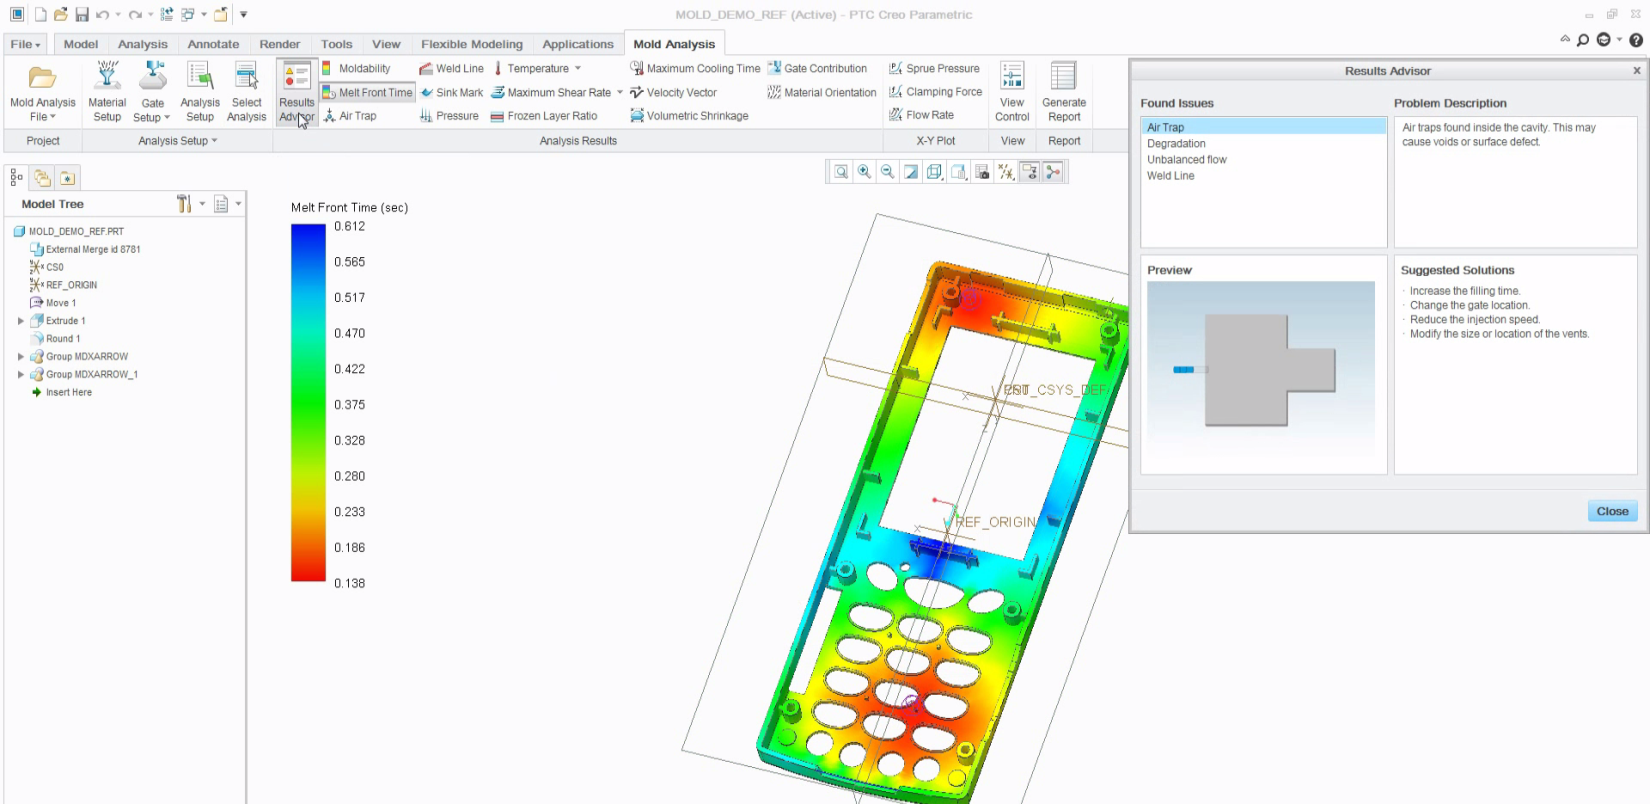The width and height of the screenshot is (1650, 804).
Task: Toggle datum display filters icon
Action: pos(1006,172)
